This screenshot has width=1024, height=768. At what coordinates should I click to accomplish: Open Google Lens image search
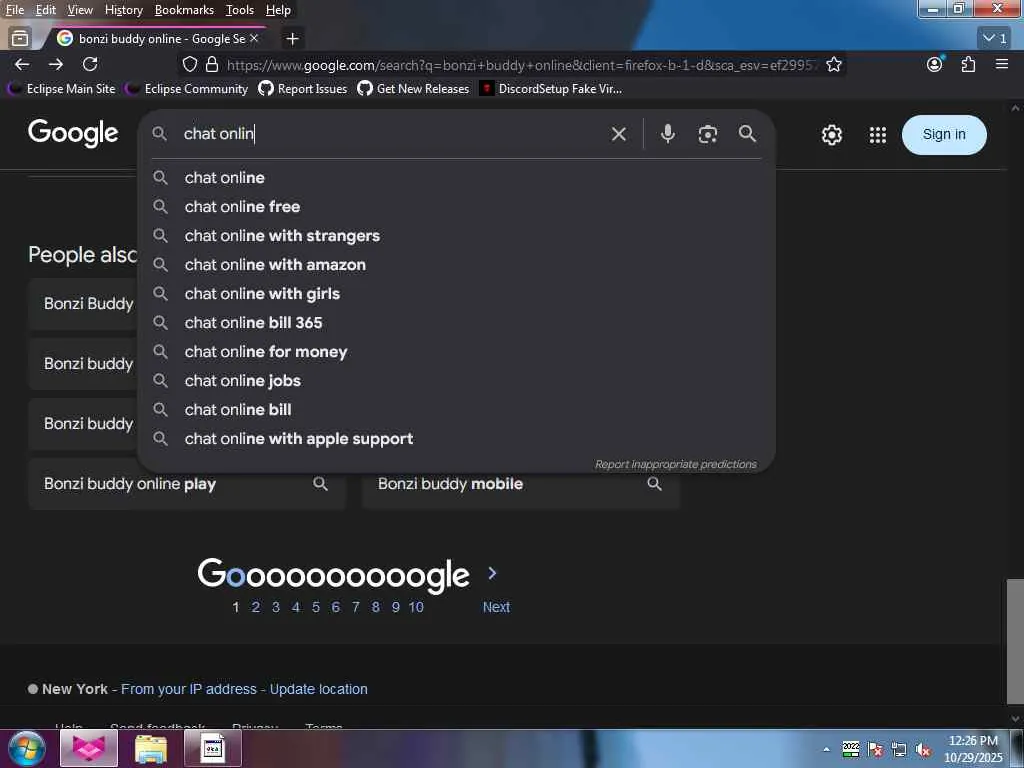coord(708,135)
